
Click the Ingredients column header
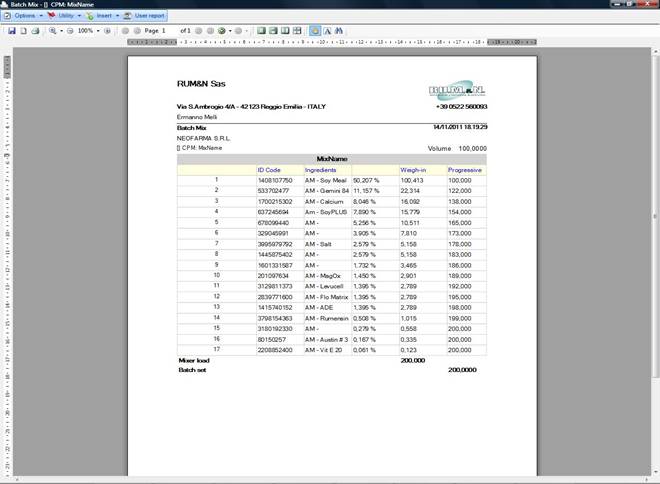point(321,170)
